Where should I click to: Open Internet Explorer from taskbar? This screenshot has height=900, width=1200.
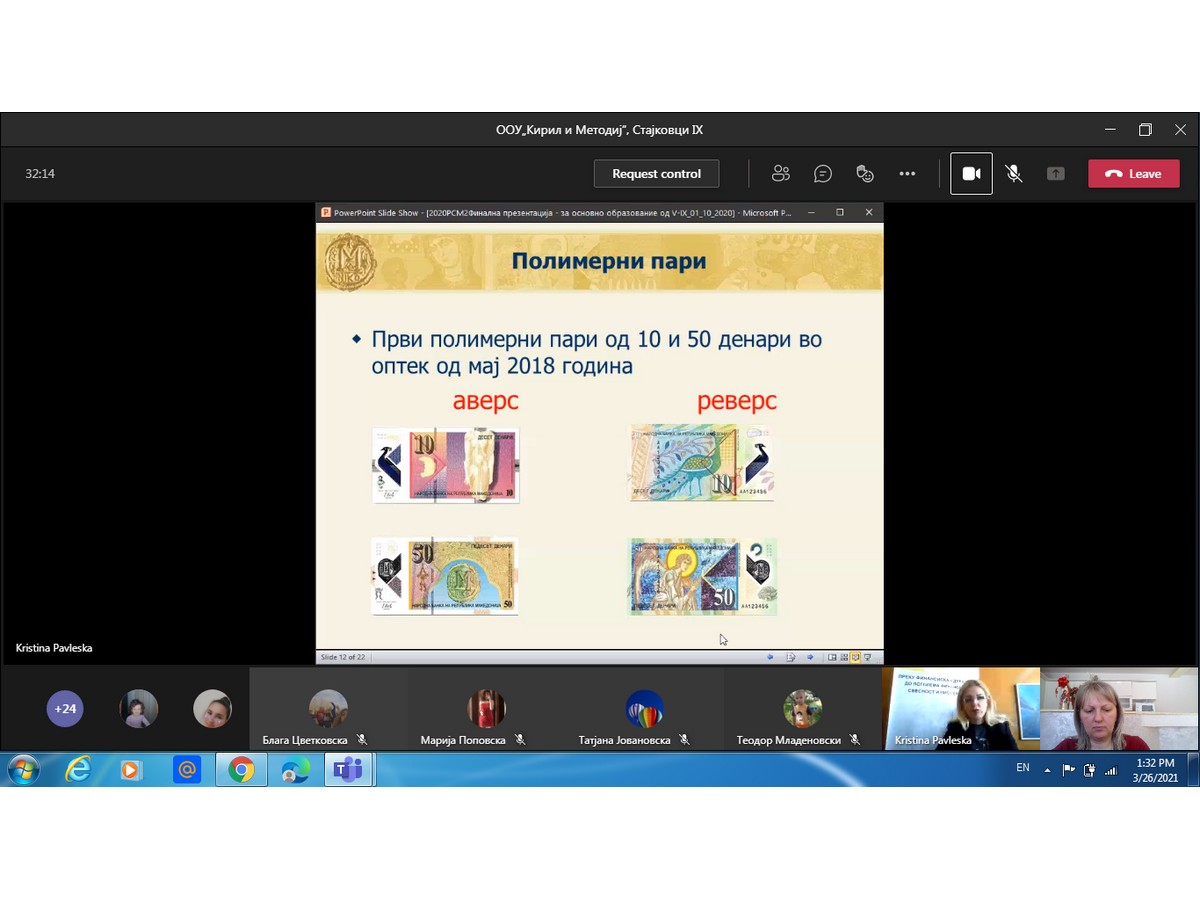(x=78, y=769)
